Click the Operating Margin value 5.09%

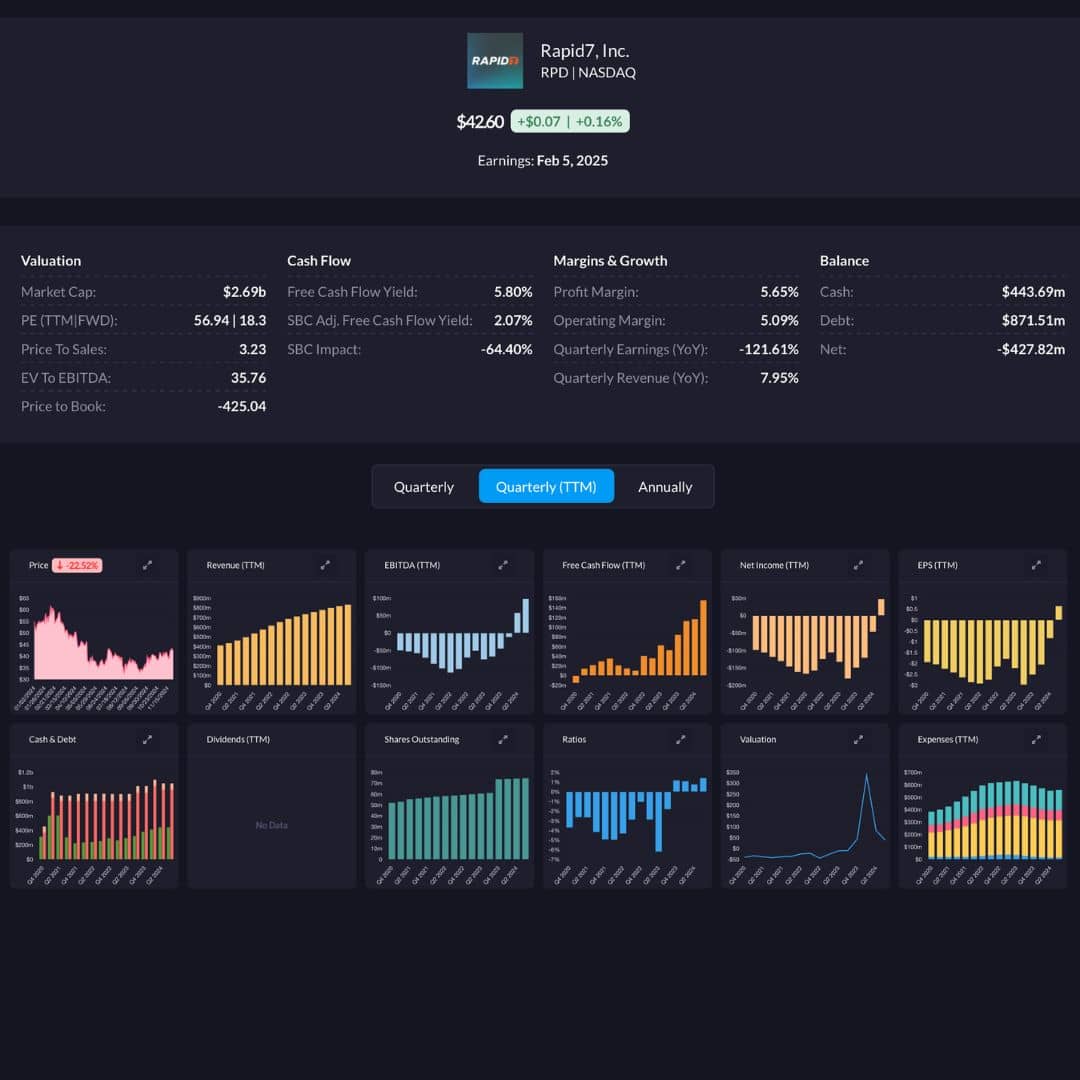780,320
